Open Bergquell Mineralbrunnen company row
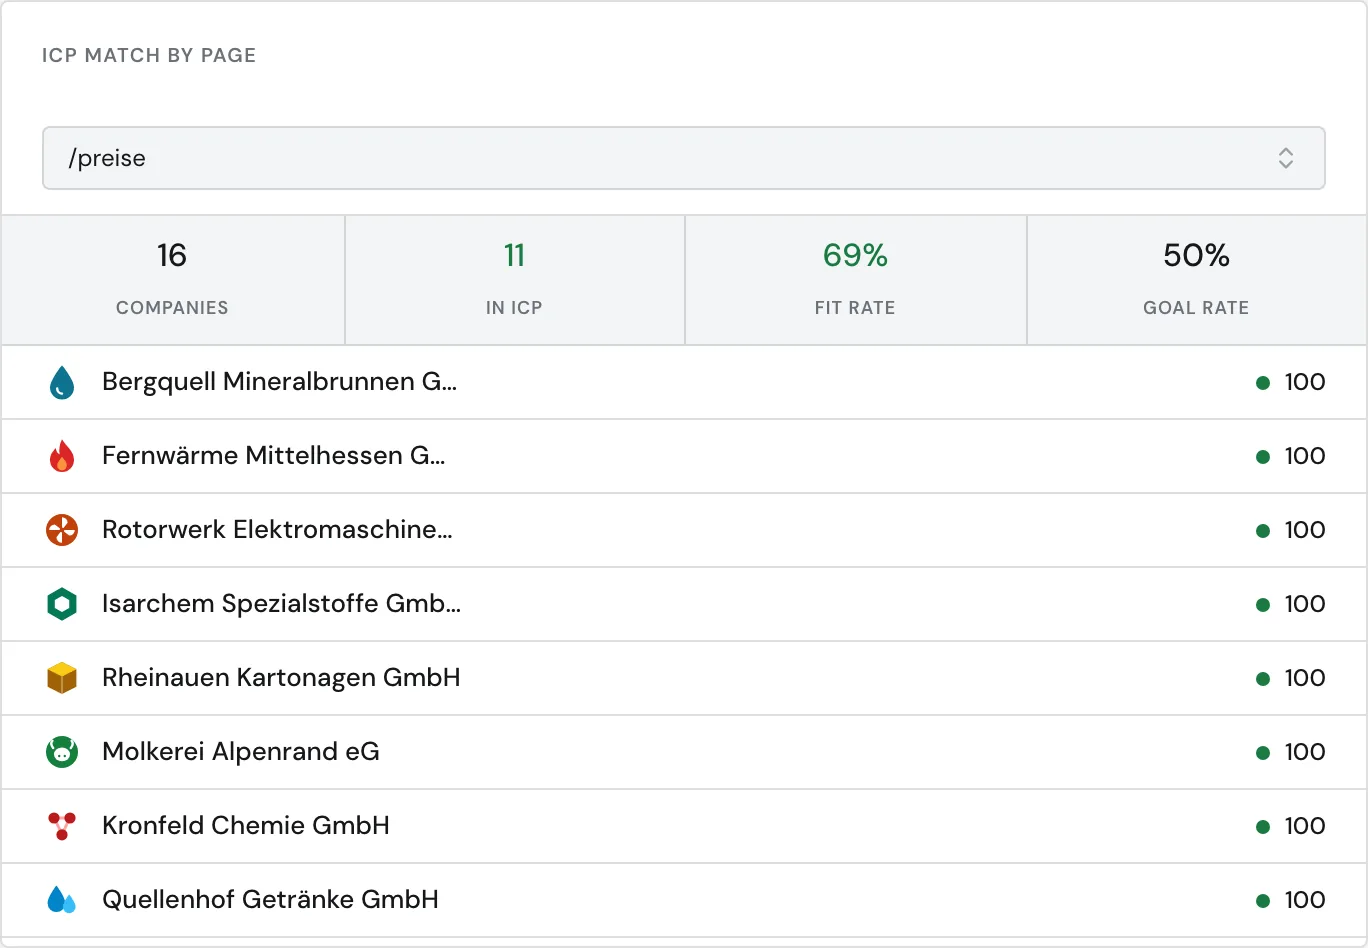1368x948 pixels. [684, 382]
